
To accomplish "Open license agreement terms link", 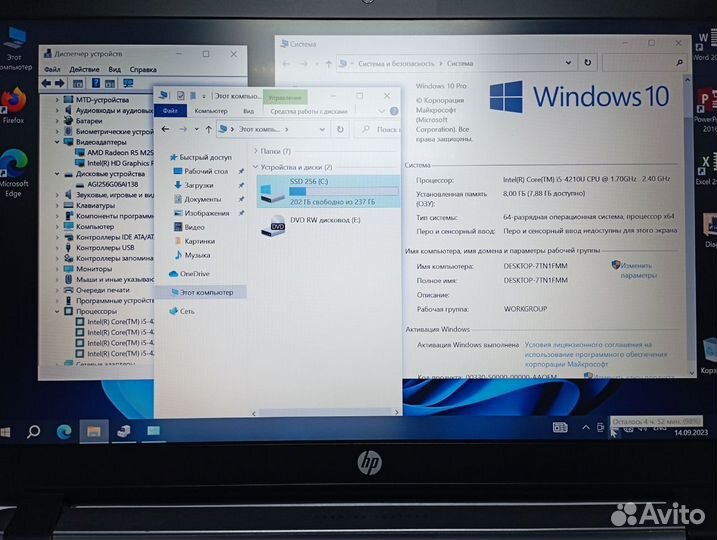I will click(595, 354).
